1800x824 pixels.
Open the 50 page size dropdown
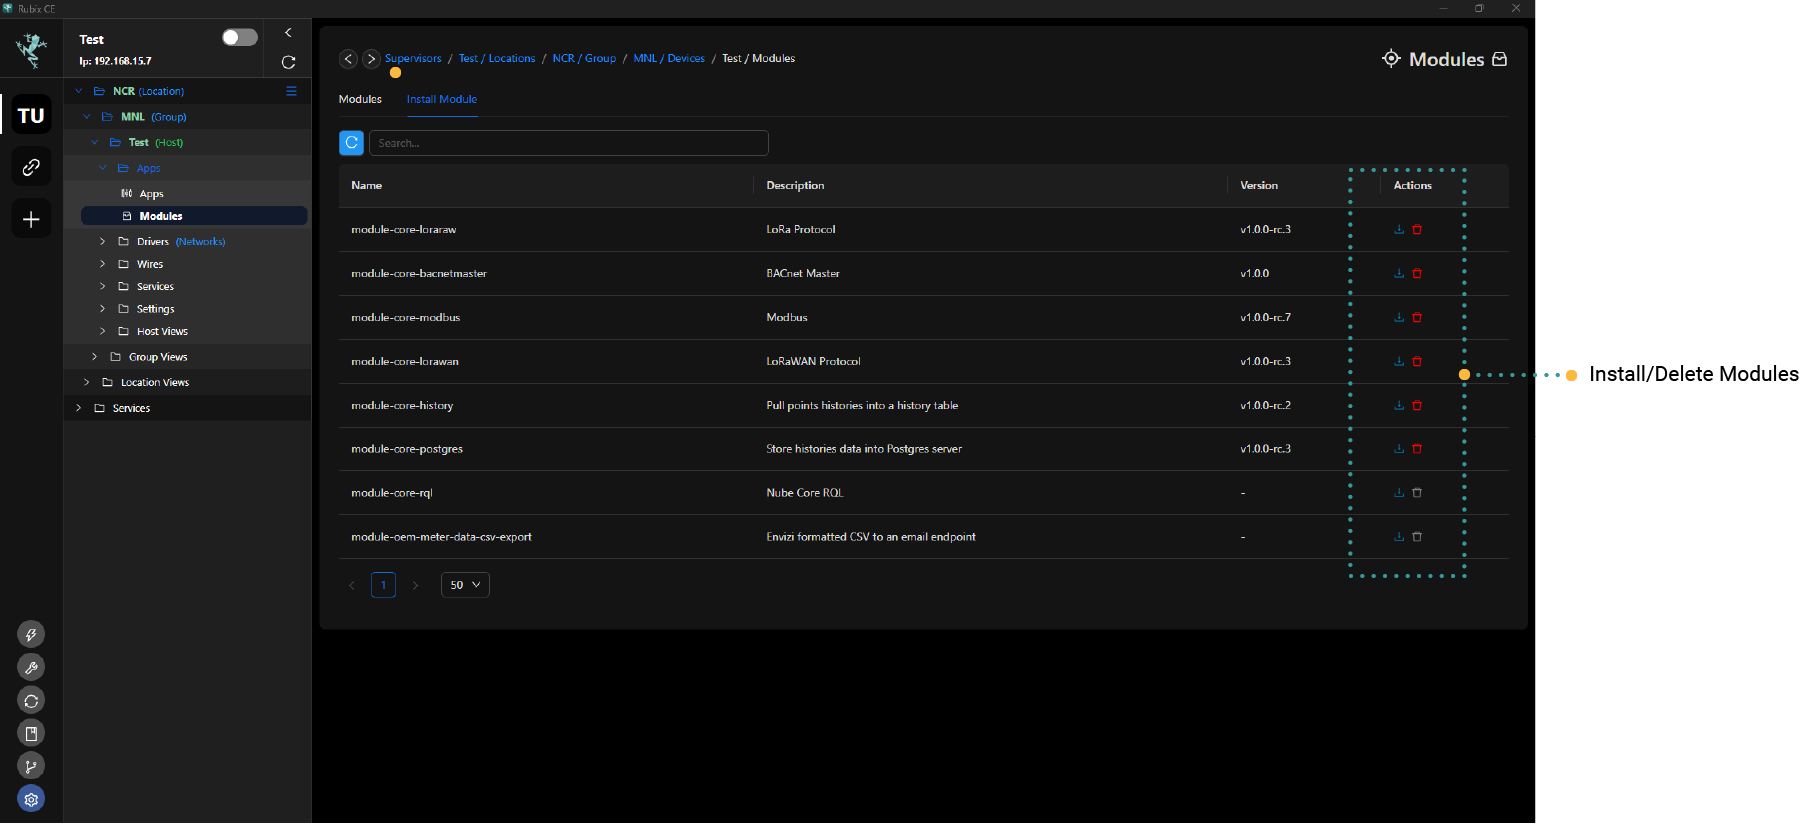pyautogui.click(x=465, y=585)
